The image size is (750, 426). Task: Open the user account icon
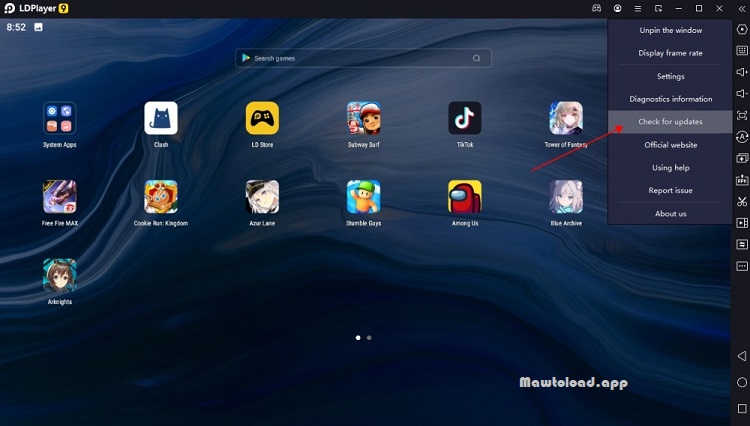618,8
